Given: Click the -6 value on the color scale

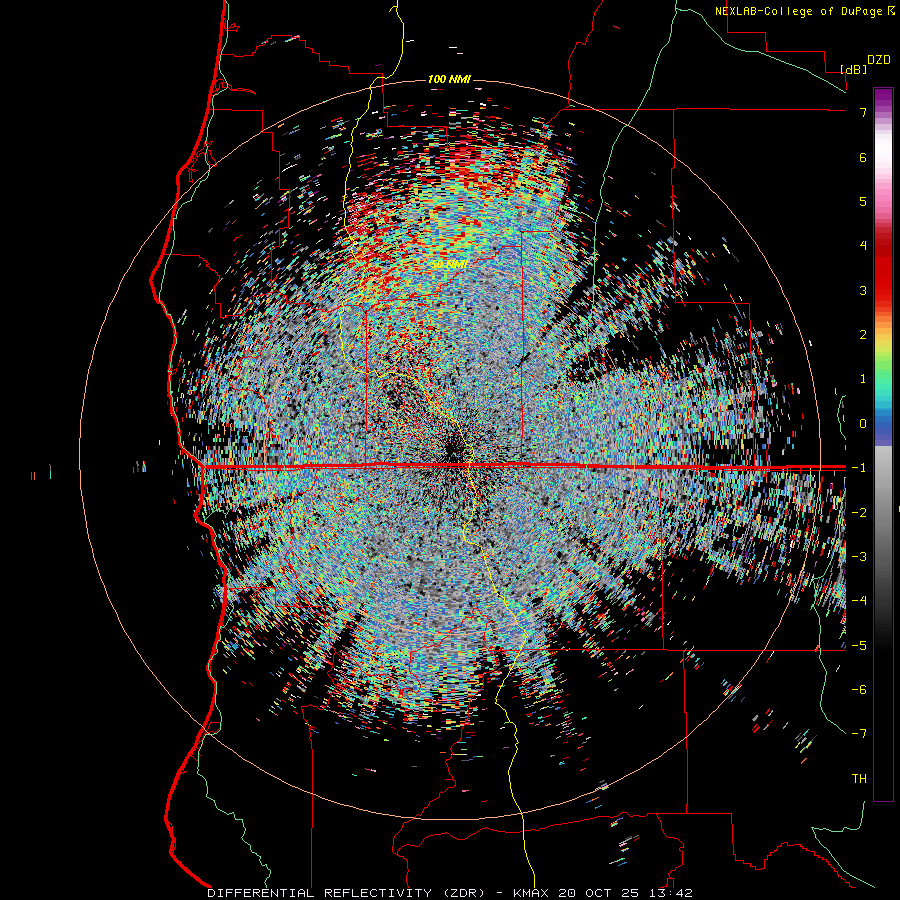Looking at the screenshot, I should [859, 690].
